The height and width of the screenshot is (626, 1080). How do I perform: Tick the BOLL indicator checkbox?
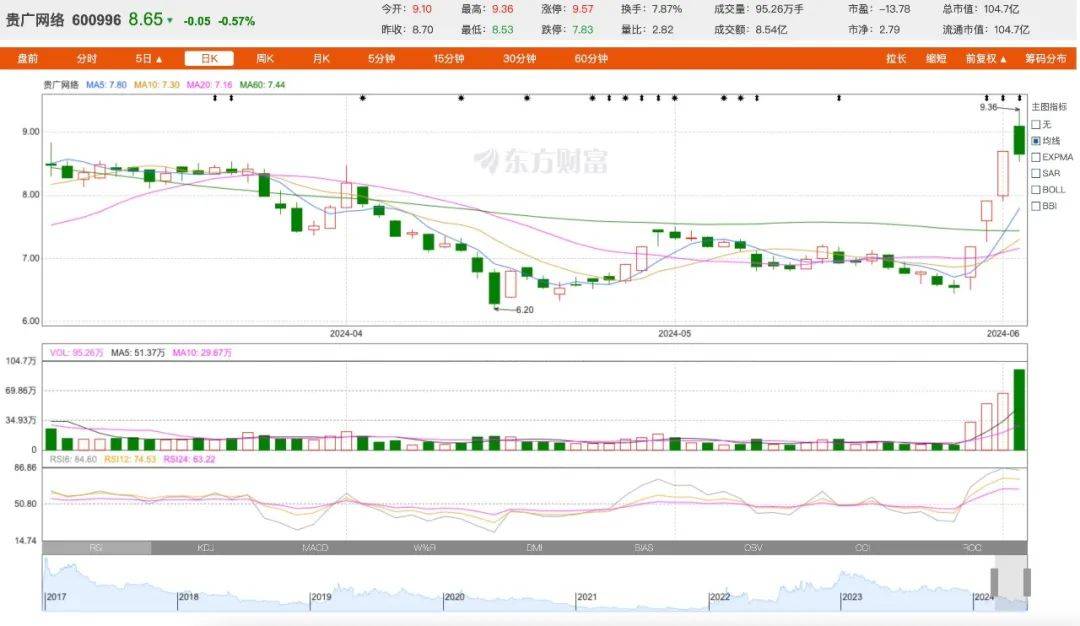tap(1036, 189)
